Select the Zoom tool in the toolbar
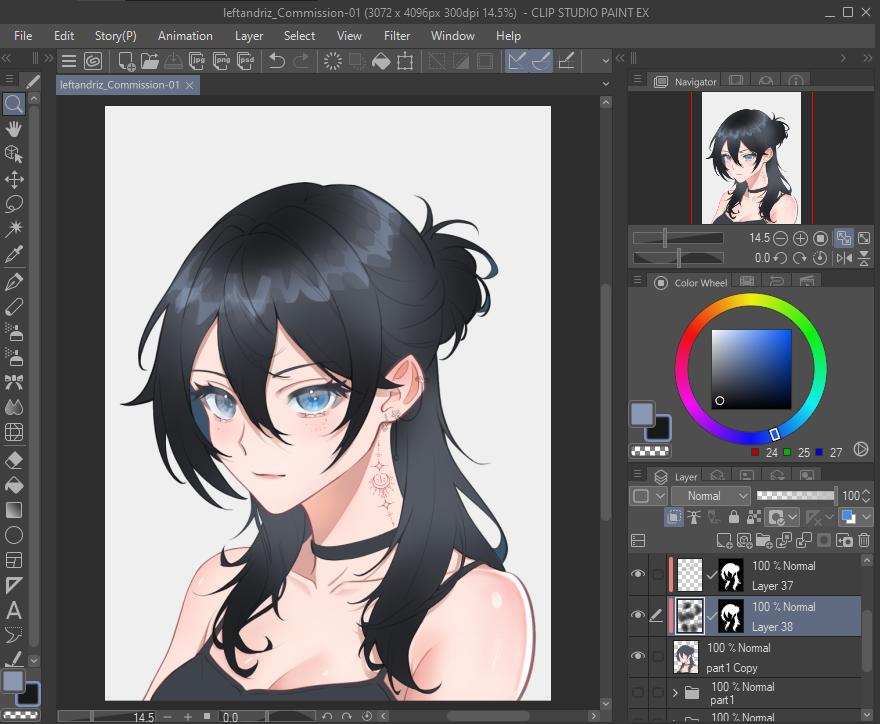This screenshot has width=880, height=724. coord(12,103)
